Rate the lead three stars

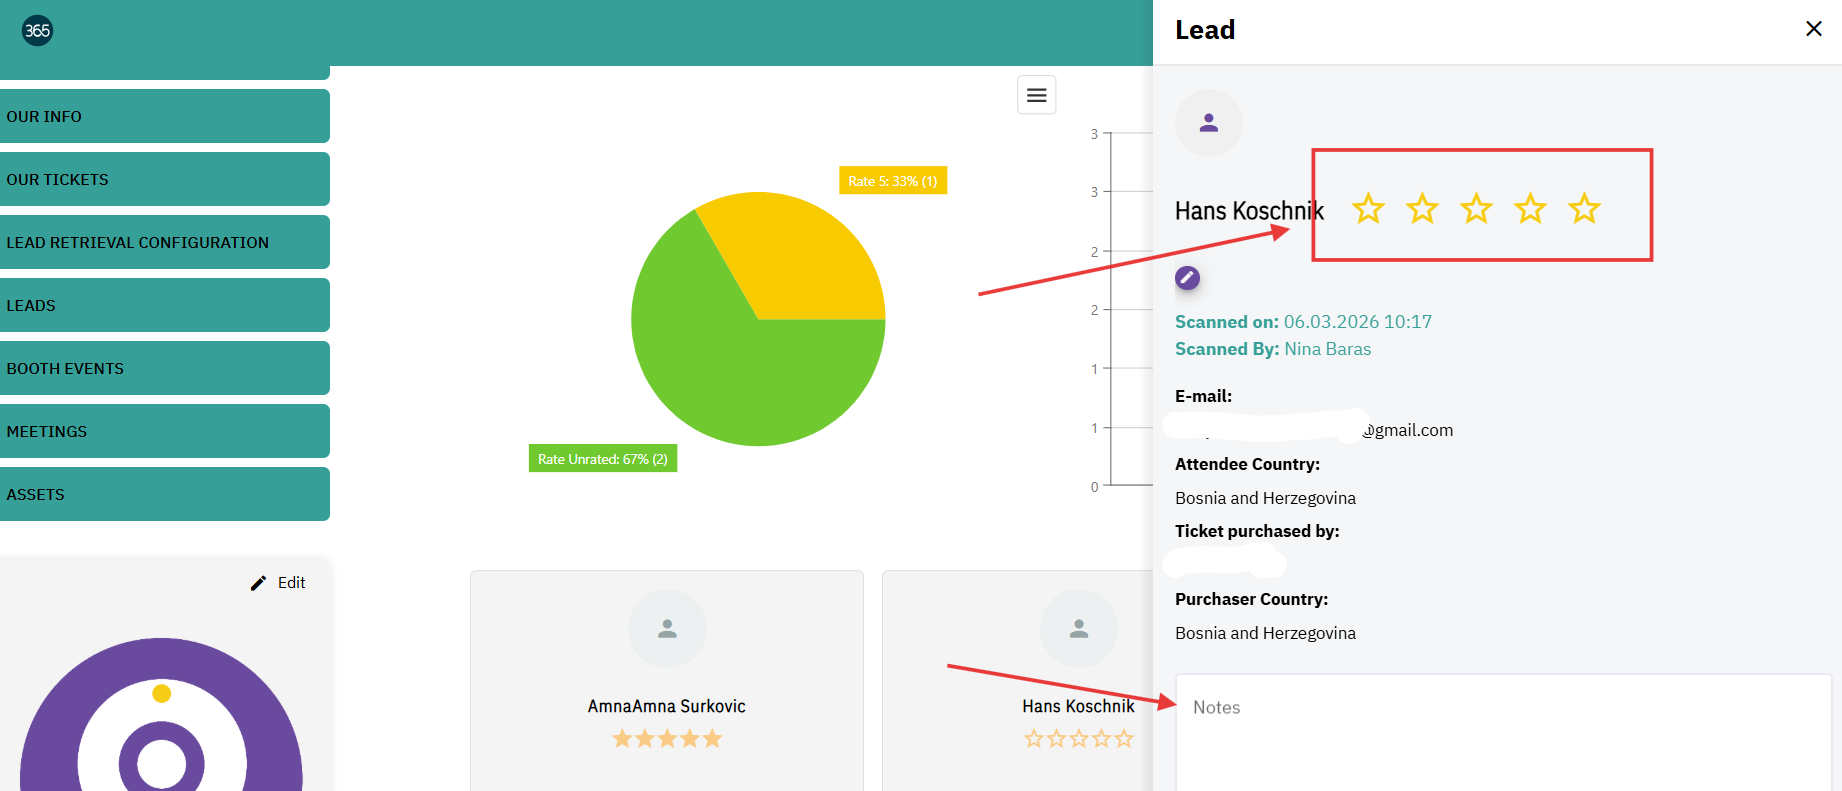point(1476,209)
